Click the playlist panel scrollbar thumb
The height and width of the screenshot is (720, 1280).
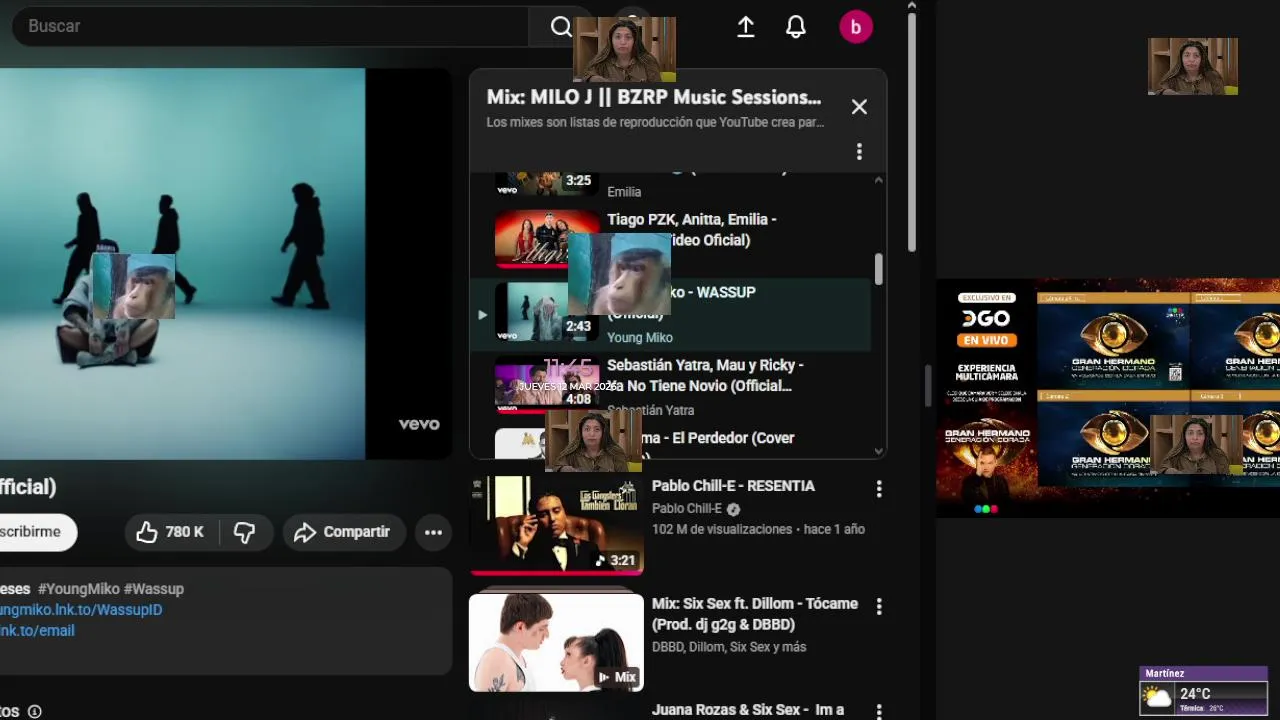[x=879, y=270]
